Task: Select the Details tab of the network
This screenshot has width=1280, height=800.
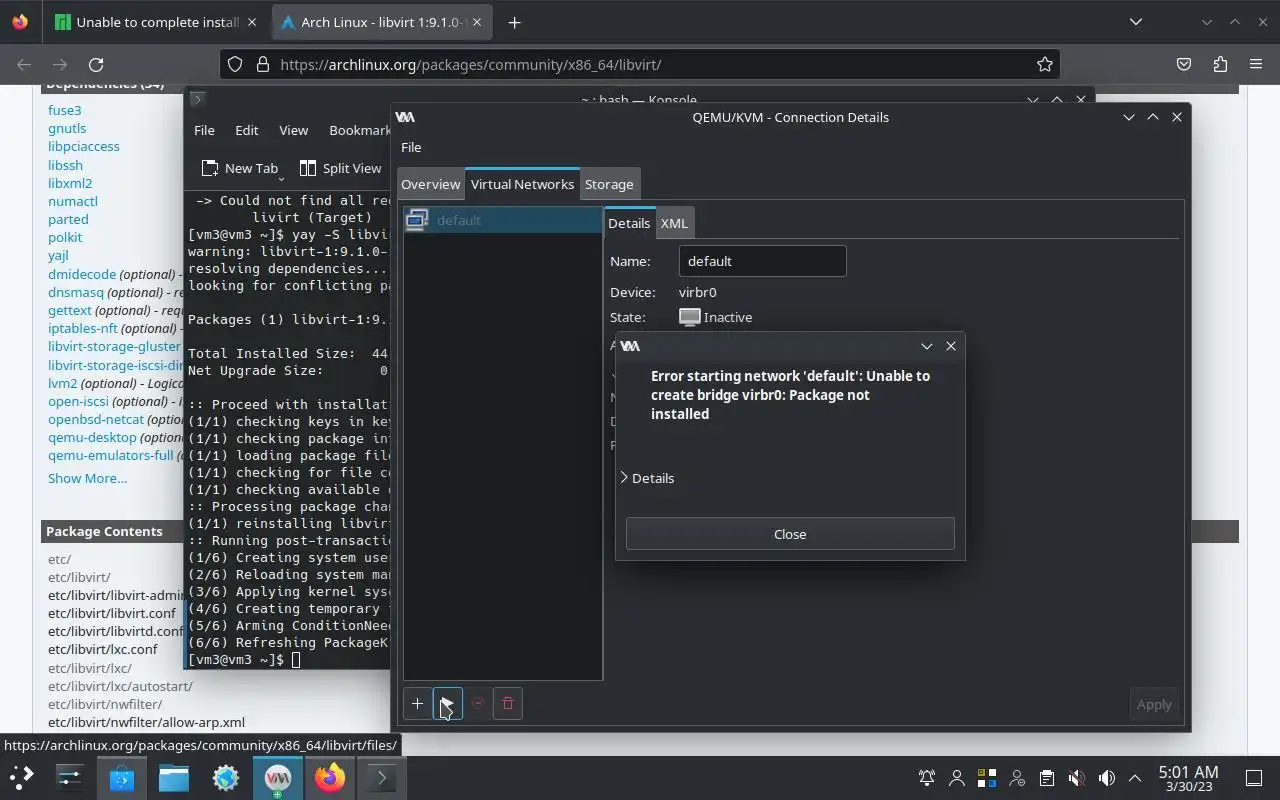Action: pos(629,223)
